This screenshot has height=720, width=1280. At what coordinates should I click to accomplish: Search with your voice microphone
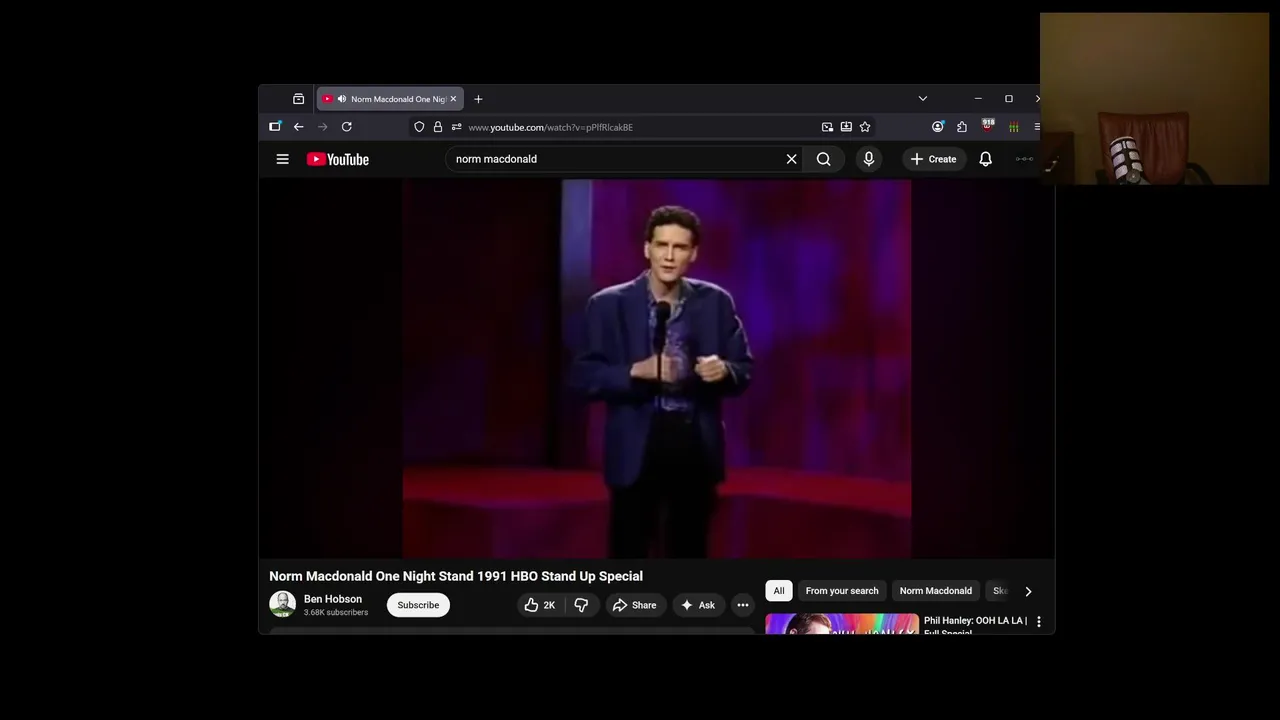coord(868,159)
